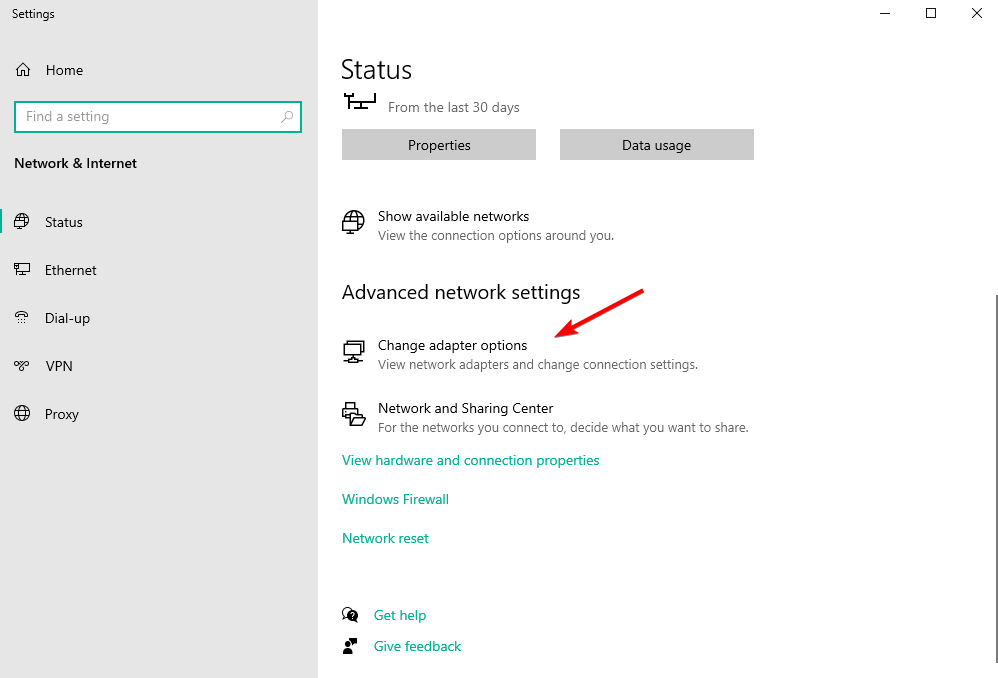Click the Get help chat icon
Image resolution: width=998 pixels, height=678 pixels.
click(350, 614)
